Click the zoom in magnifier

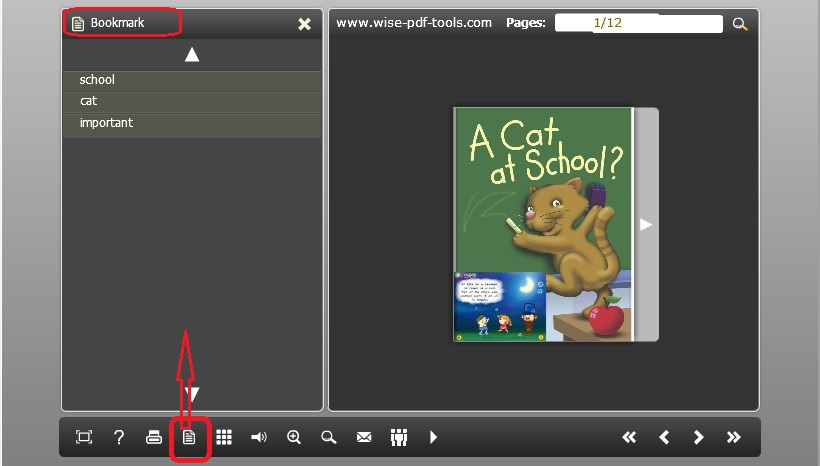[x=294, y=437]
